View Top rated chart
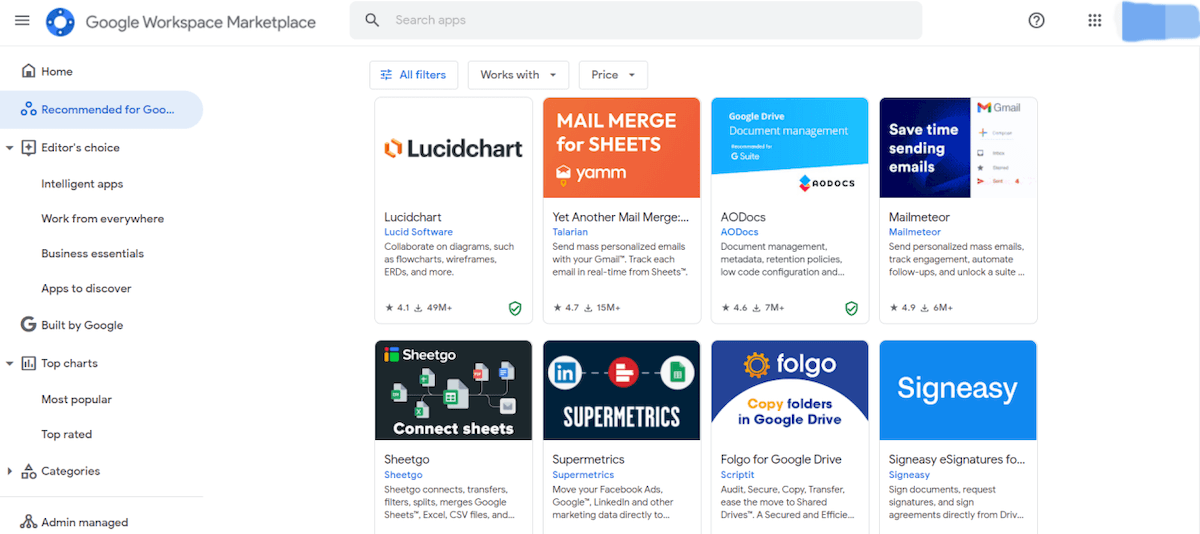1200x534 pixels. tap(66, 435)
